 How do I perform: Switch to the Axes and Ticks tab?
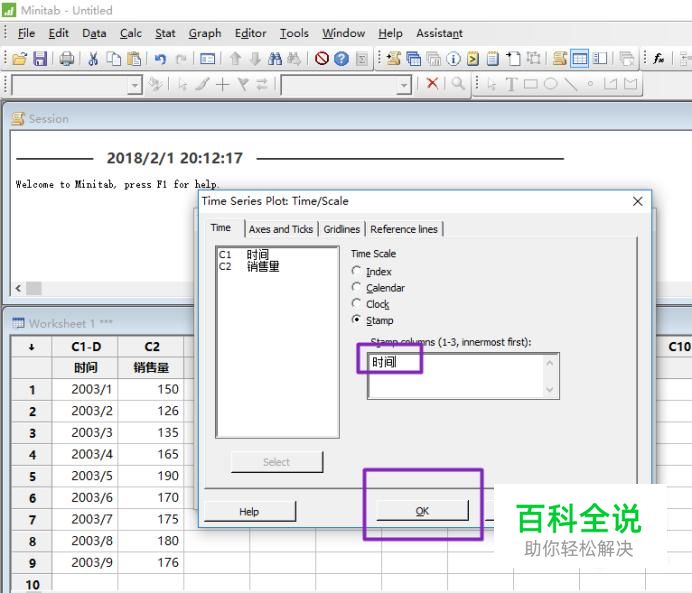click(x=281, y=229)
